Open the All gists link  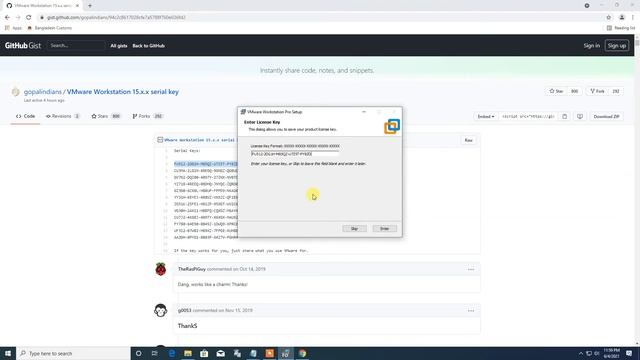(x=119, y=46)
